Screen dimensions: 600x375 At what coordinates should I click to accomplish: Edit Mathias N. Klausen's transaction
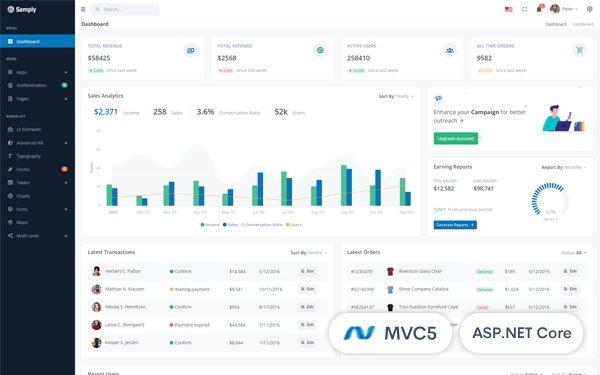click(307, 289)
